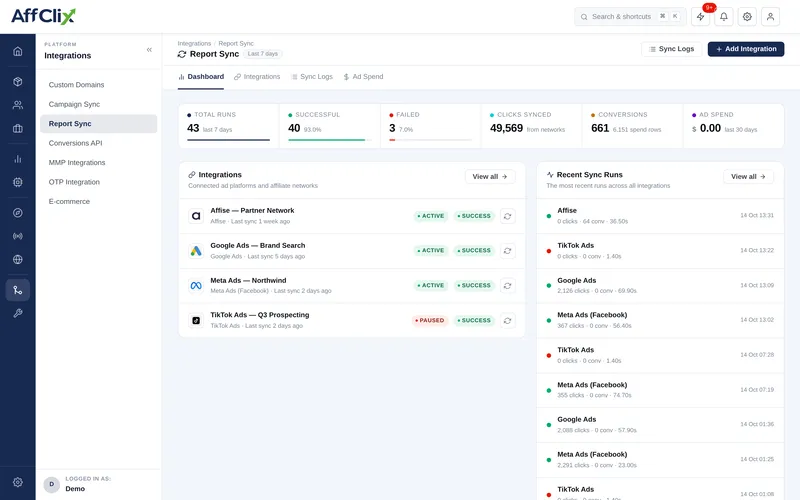Click the Last 7 days badge
This screenshot has width=800, height=500.
[263, 54]
